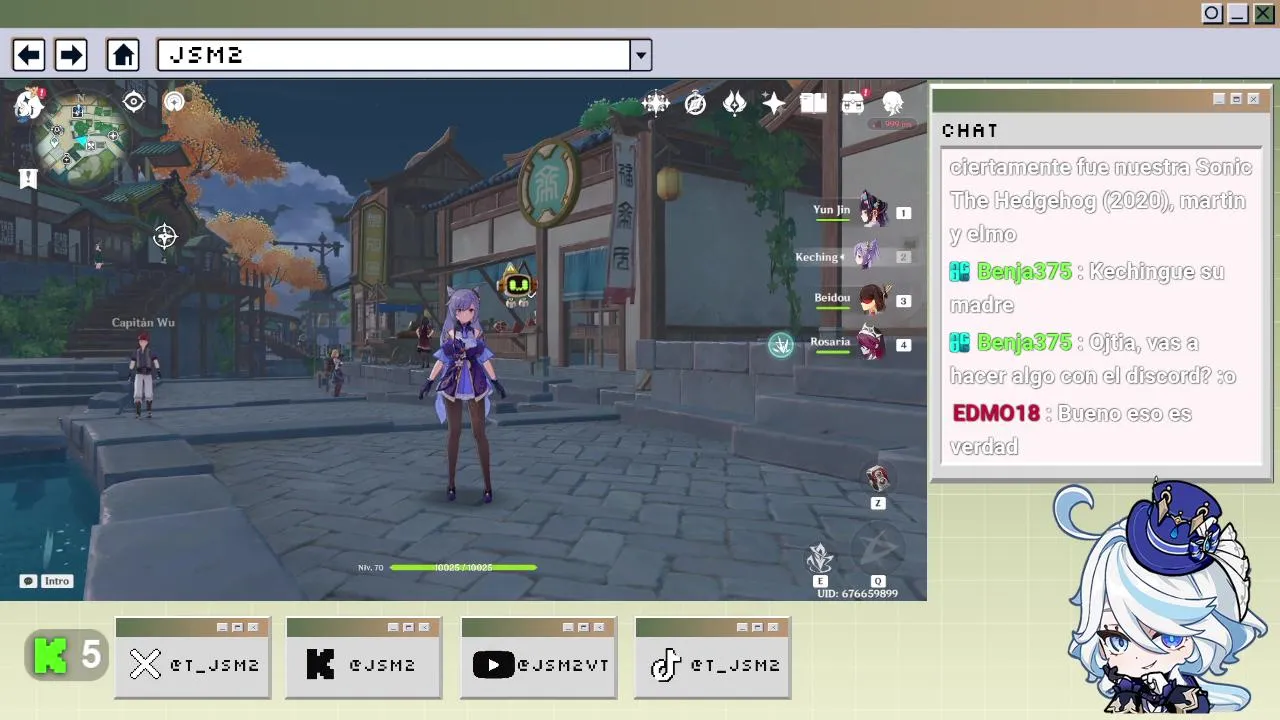Open the Wish sparkle star icon
The height and width of the screenshot is (720, 1280).
(773, 103)
